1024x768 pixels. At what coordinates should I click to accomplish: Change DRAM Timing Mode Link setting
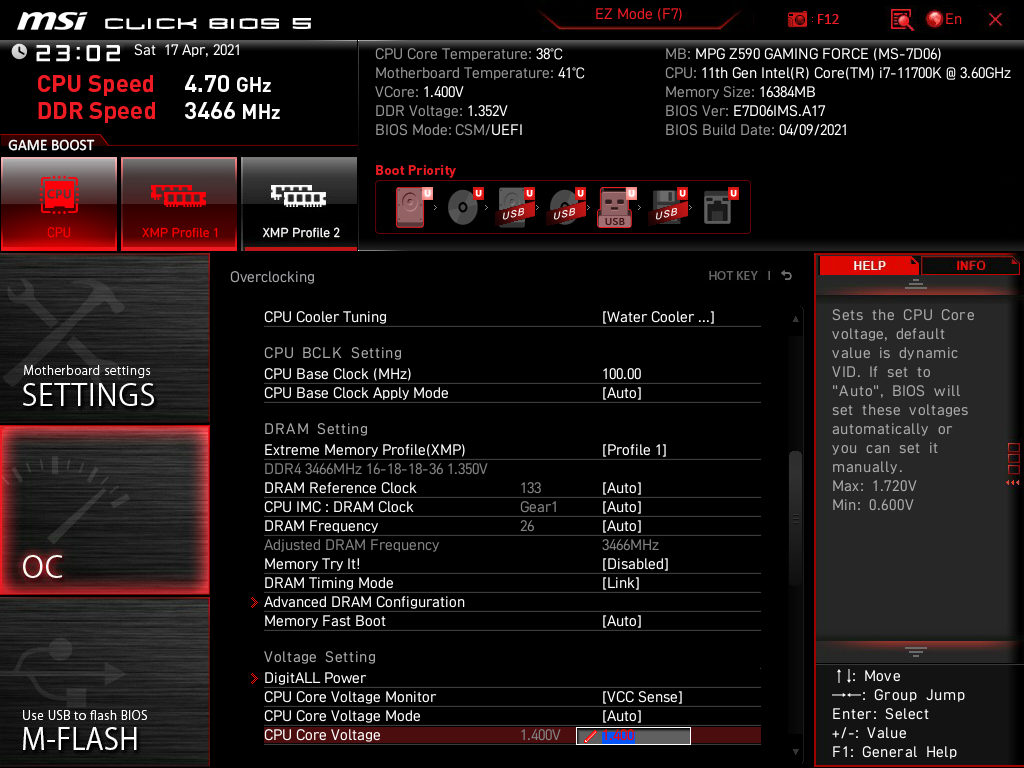click(x=620, y=583)
